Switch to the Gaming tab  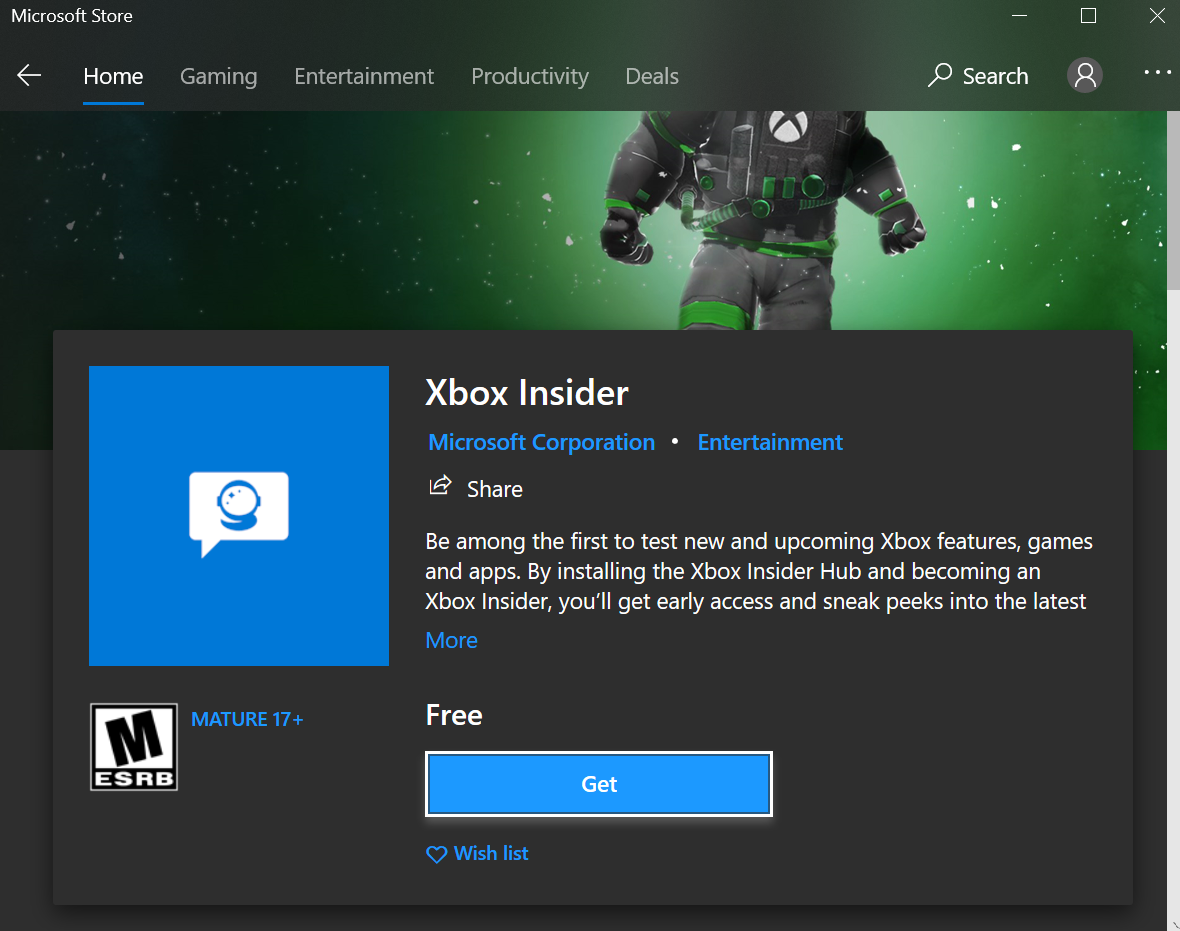click(x=218, y=76)
